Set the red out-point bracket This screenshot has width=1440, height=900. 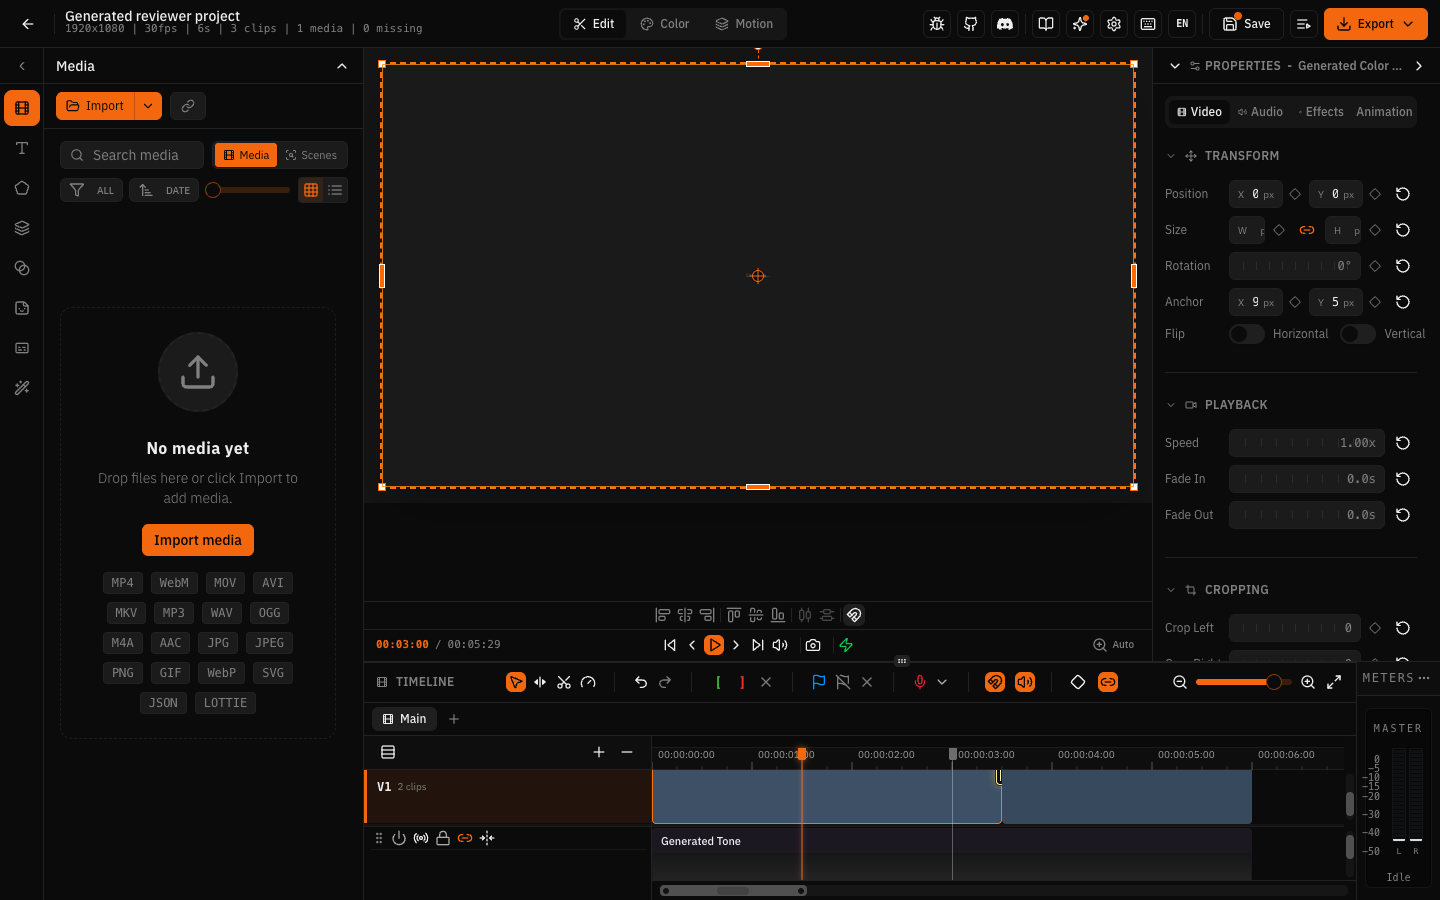coord(742,682)
